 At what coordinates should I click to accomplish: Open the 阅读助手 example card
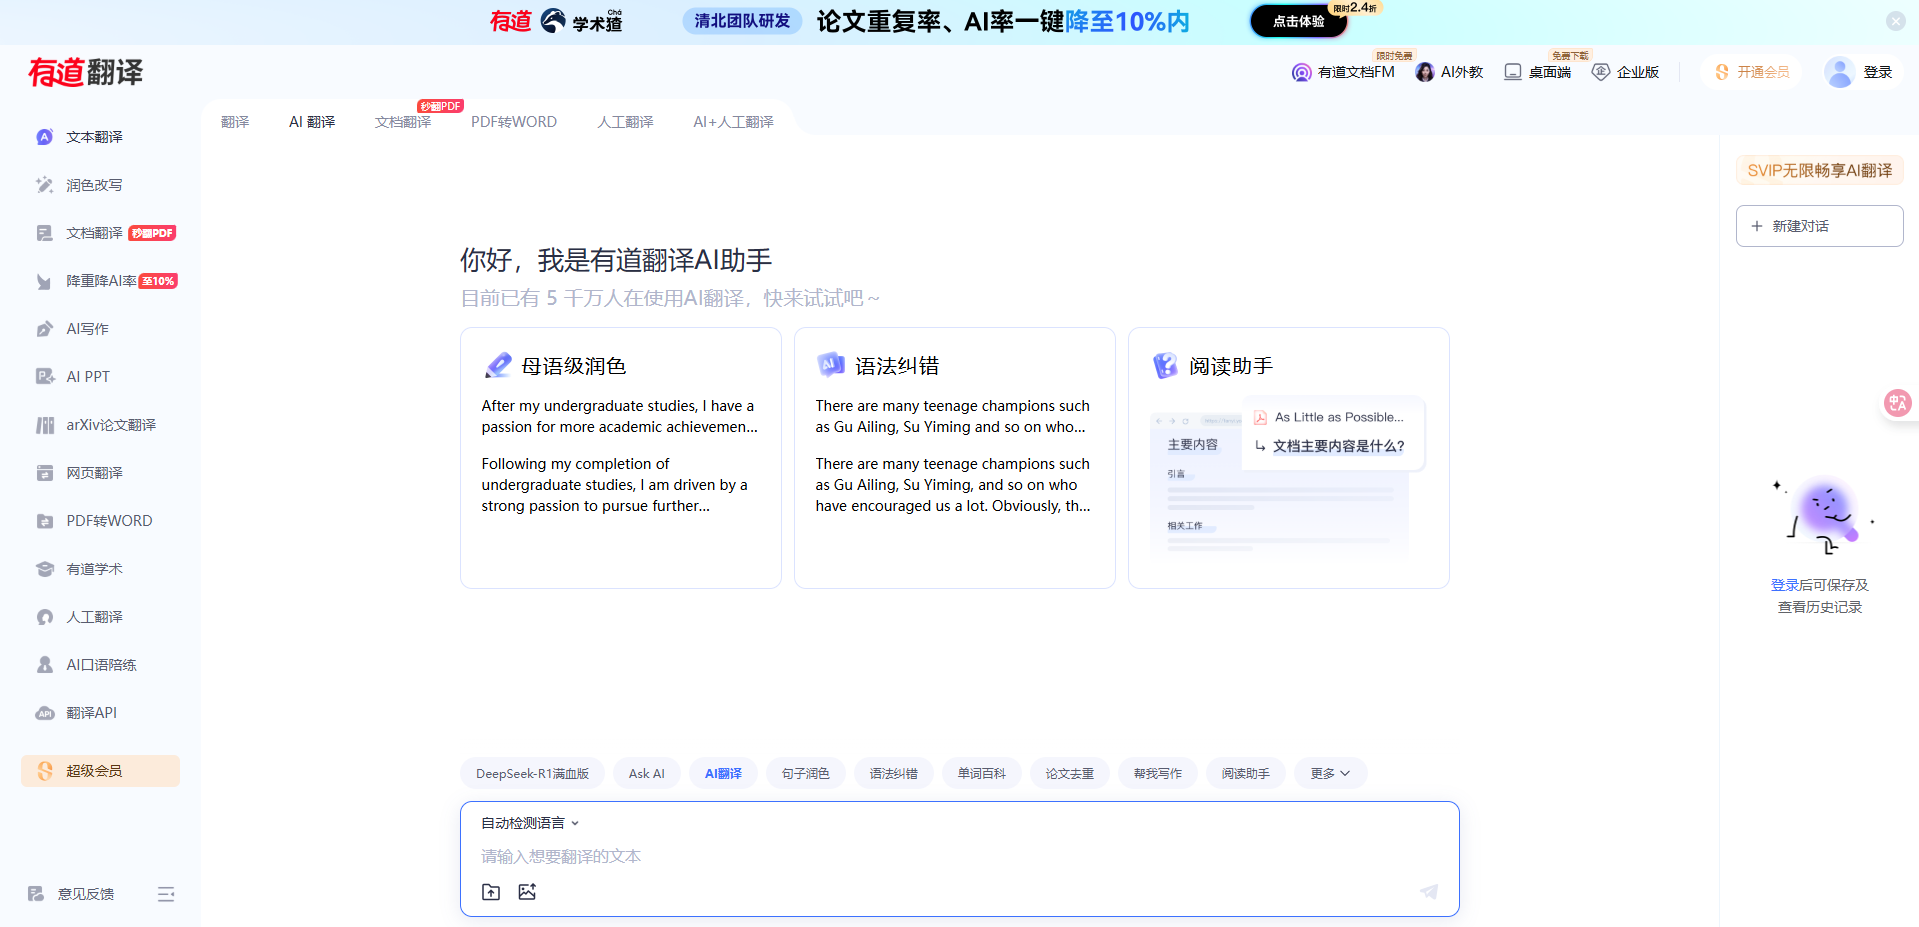pos(1289,458)
